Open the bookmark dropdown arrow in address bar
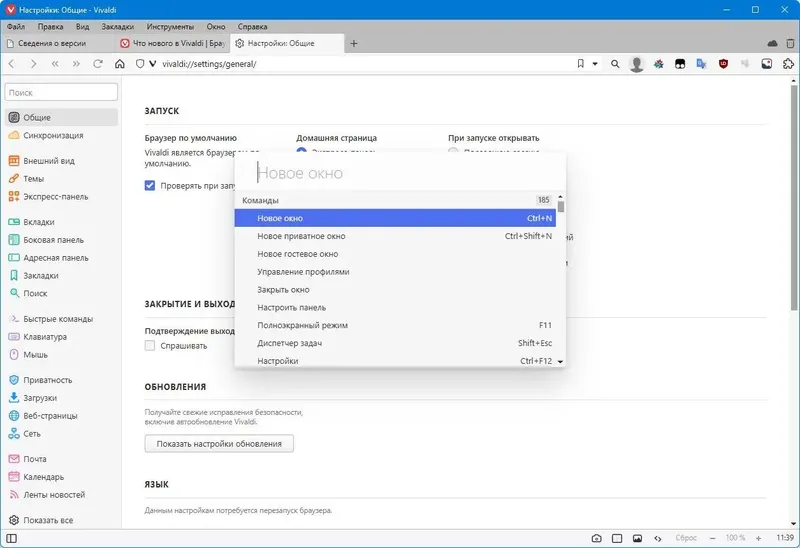The width and height of the screenshot is (800, 548). click(595, 64)
